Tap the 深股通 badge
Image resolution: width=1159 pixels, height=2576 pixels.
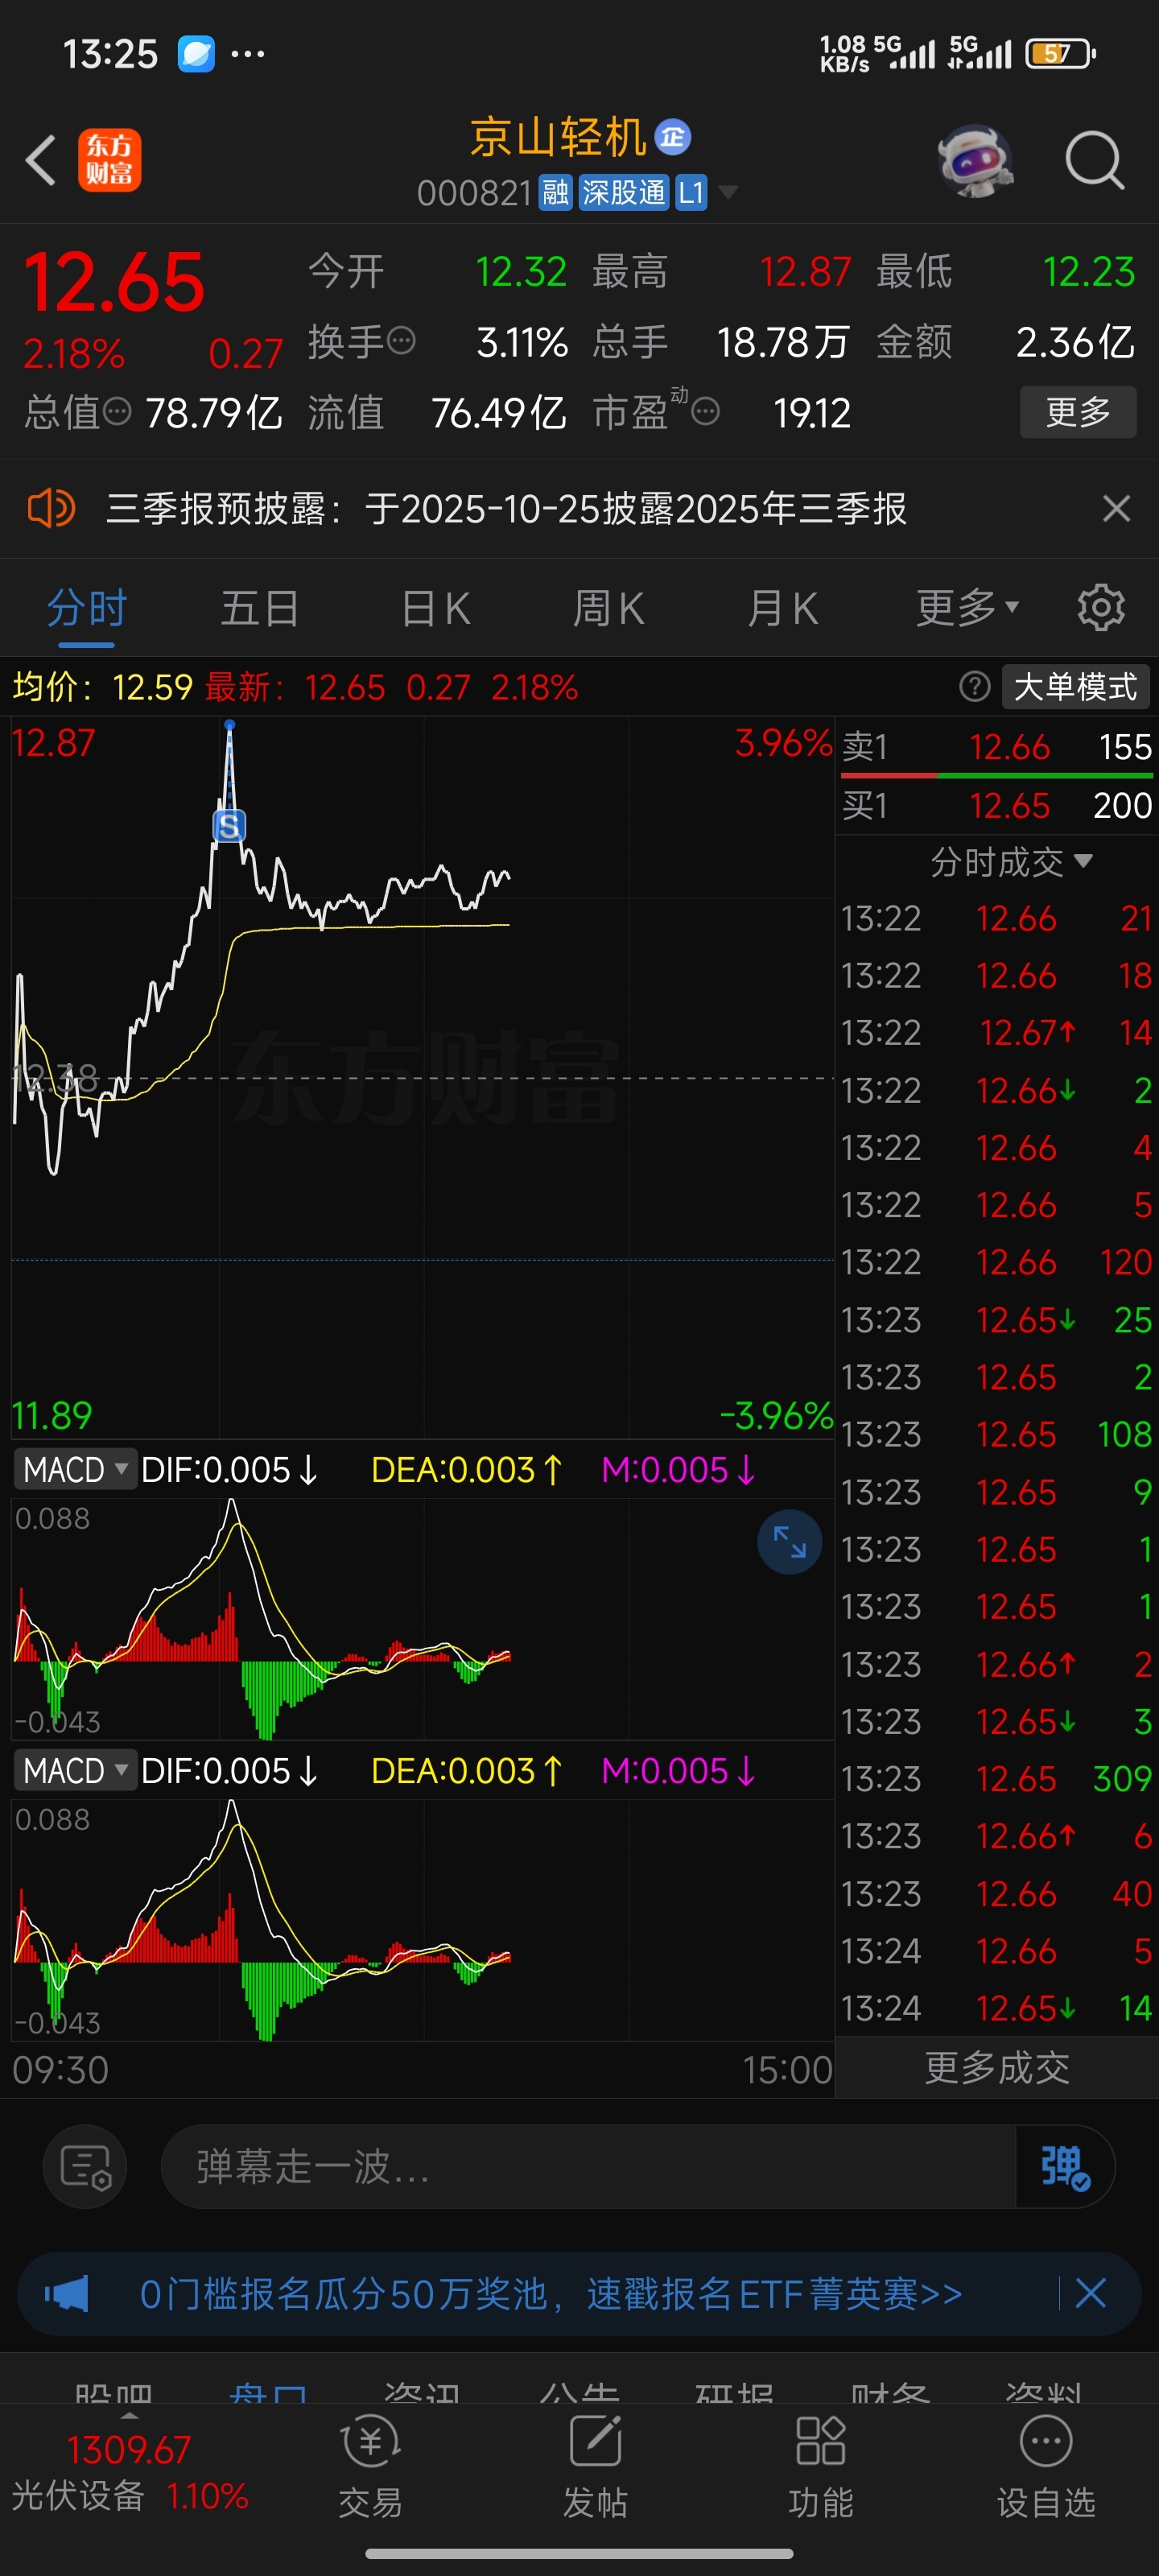point(623,192)
